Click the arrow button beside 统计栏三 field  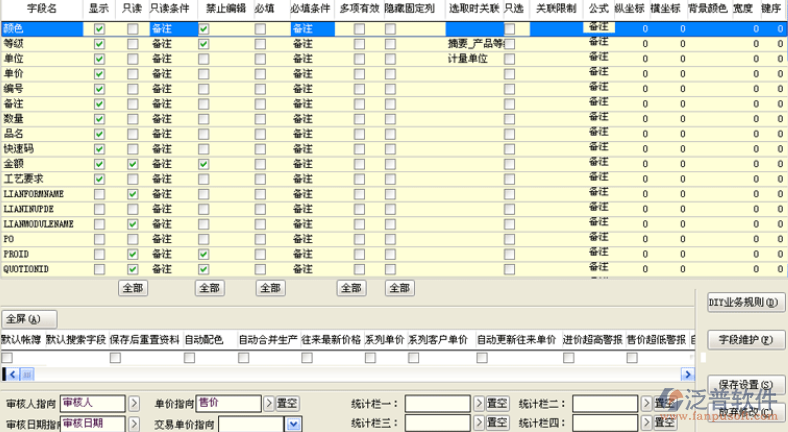(478, 422)
